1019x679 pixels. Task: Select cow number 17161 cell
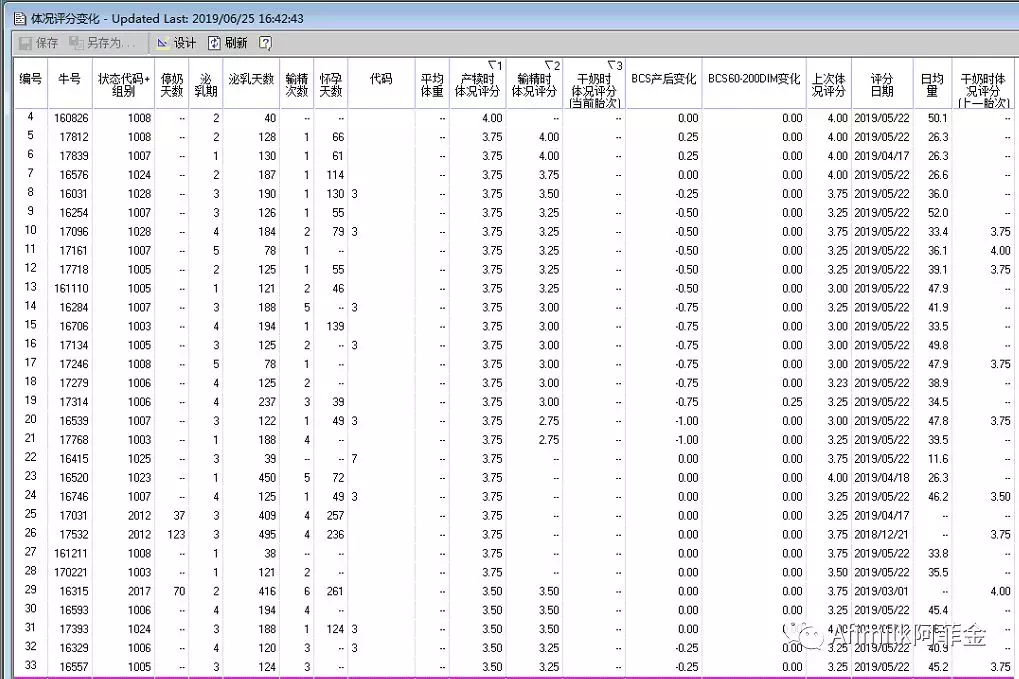74,250
